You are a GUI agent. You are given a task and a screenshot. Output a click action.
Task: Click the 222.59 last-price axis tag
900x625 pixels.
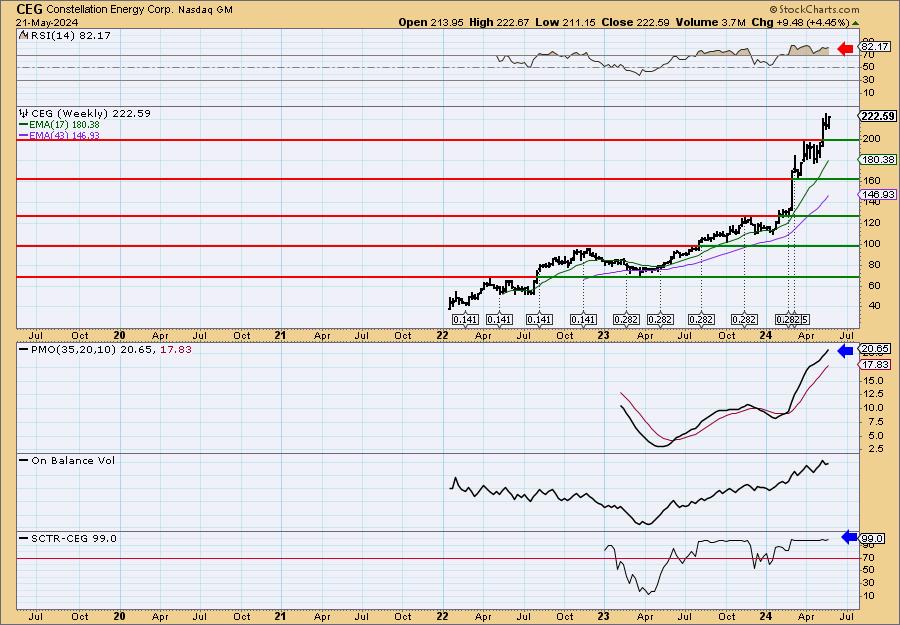[878, 116]
